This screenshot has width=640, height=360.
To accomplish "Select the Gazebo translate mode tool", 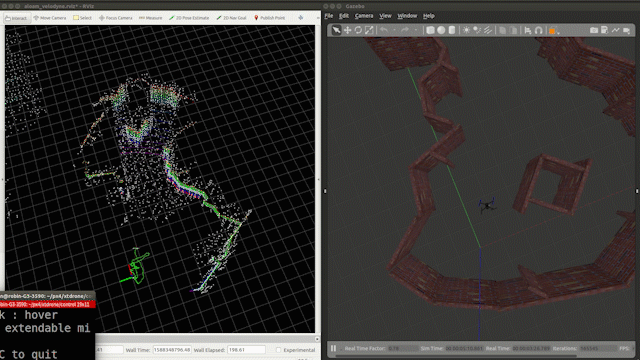I will click(347, 30).
